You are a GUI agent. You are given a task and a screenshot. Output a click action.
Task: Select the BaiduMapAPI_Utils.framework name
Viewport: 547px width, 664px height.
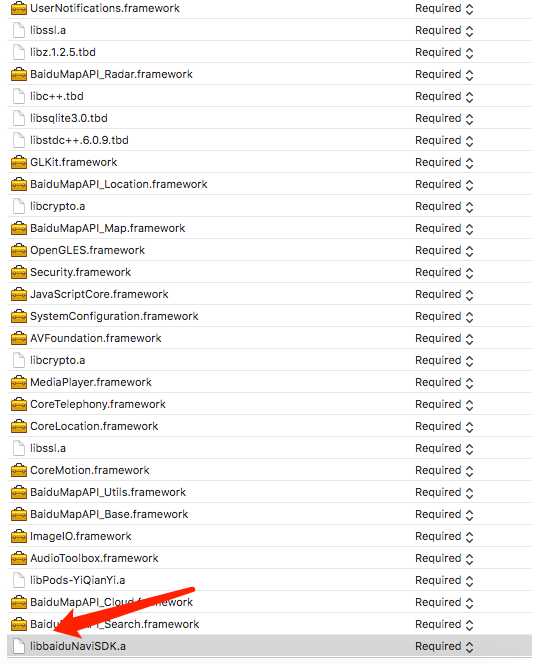[x=108, y=492]
